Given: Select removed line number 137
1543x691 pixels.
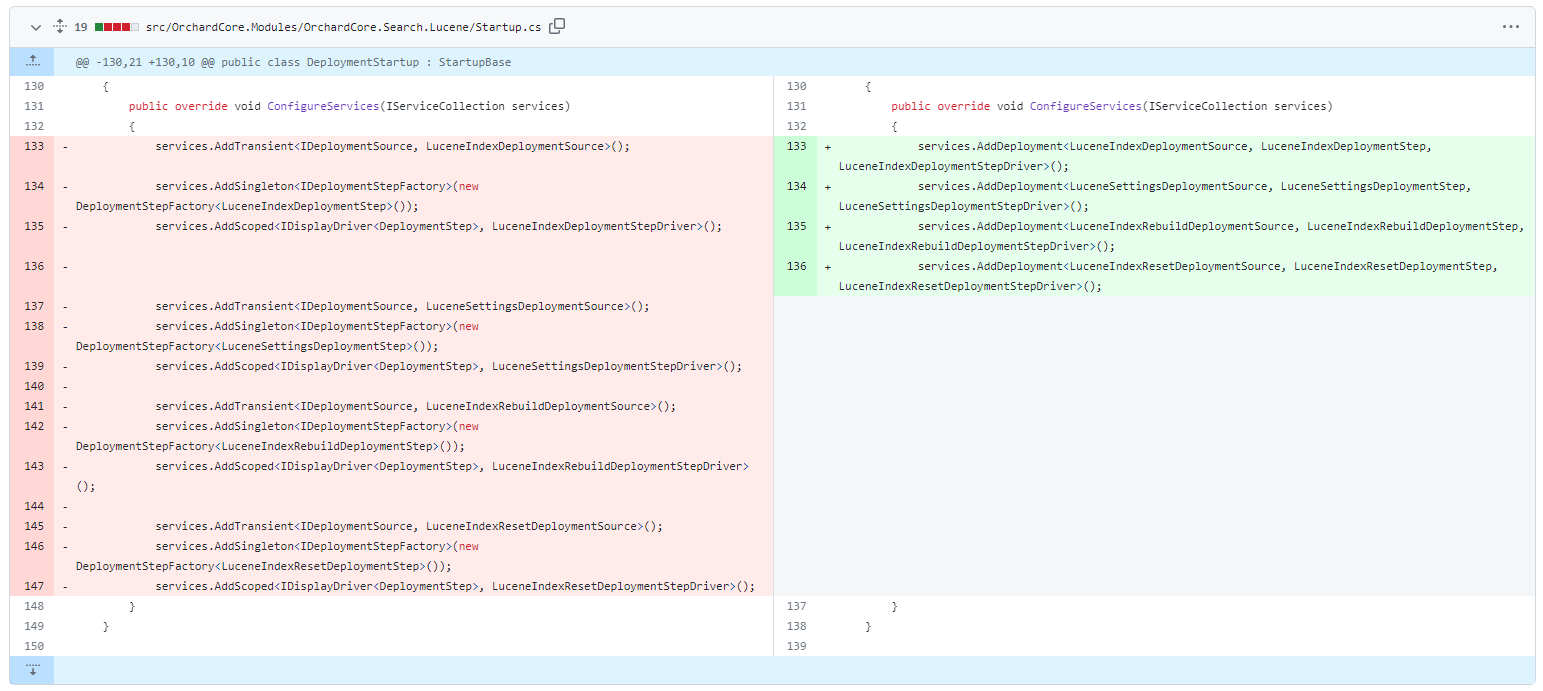Looking at the screenshot, I should click(x=32, y=306).
